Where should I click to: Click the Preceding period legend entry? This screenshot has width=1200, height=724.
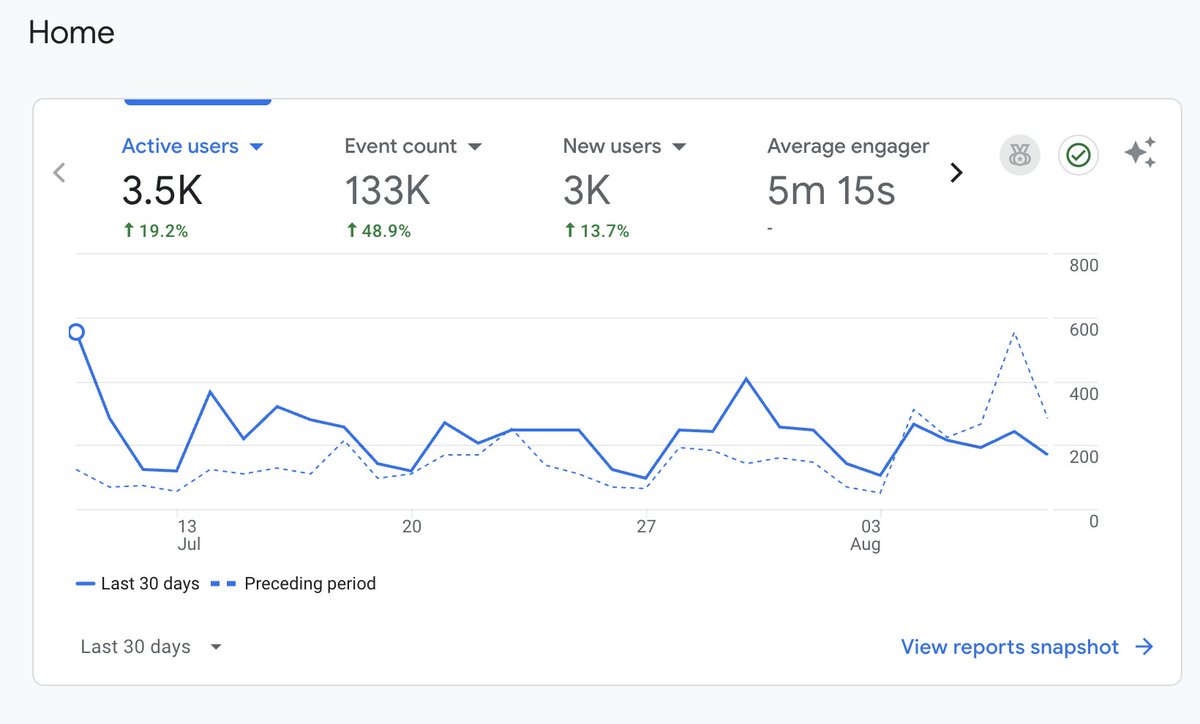(x=294, y=583)
